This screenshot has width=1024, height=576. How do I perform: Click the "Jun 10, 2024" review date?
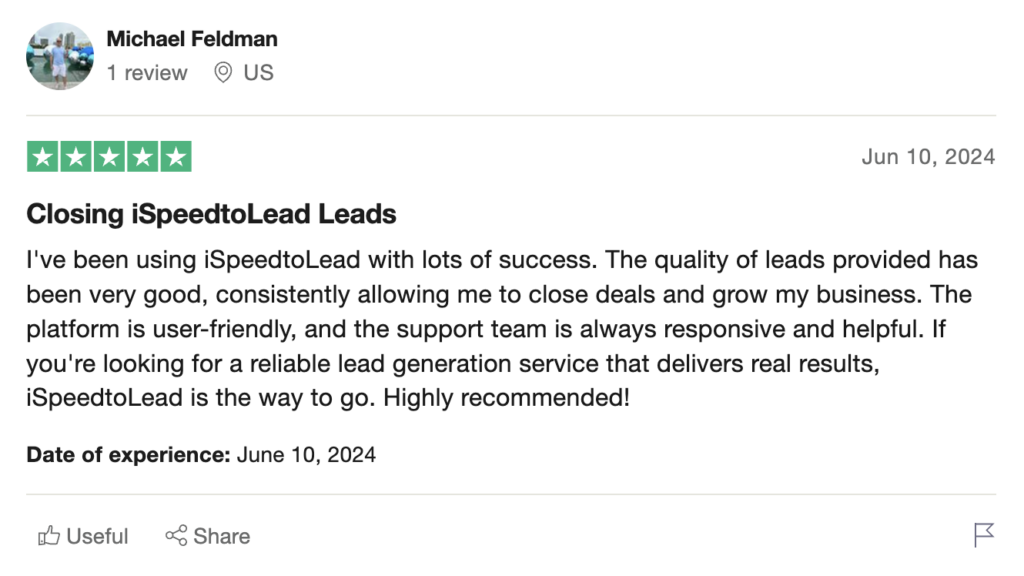(928, 157)
